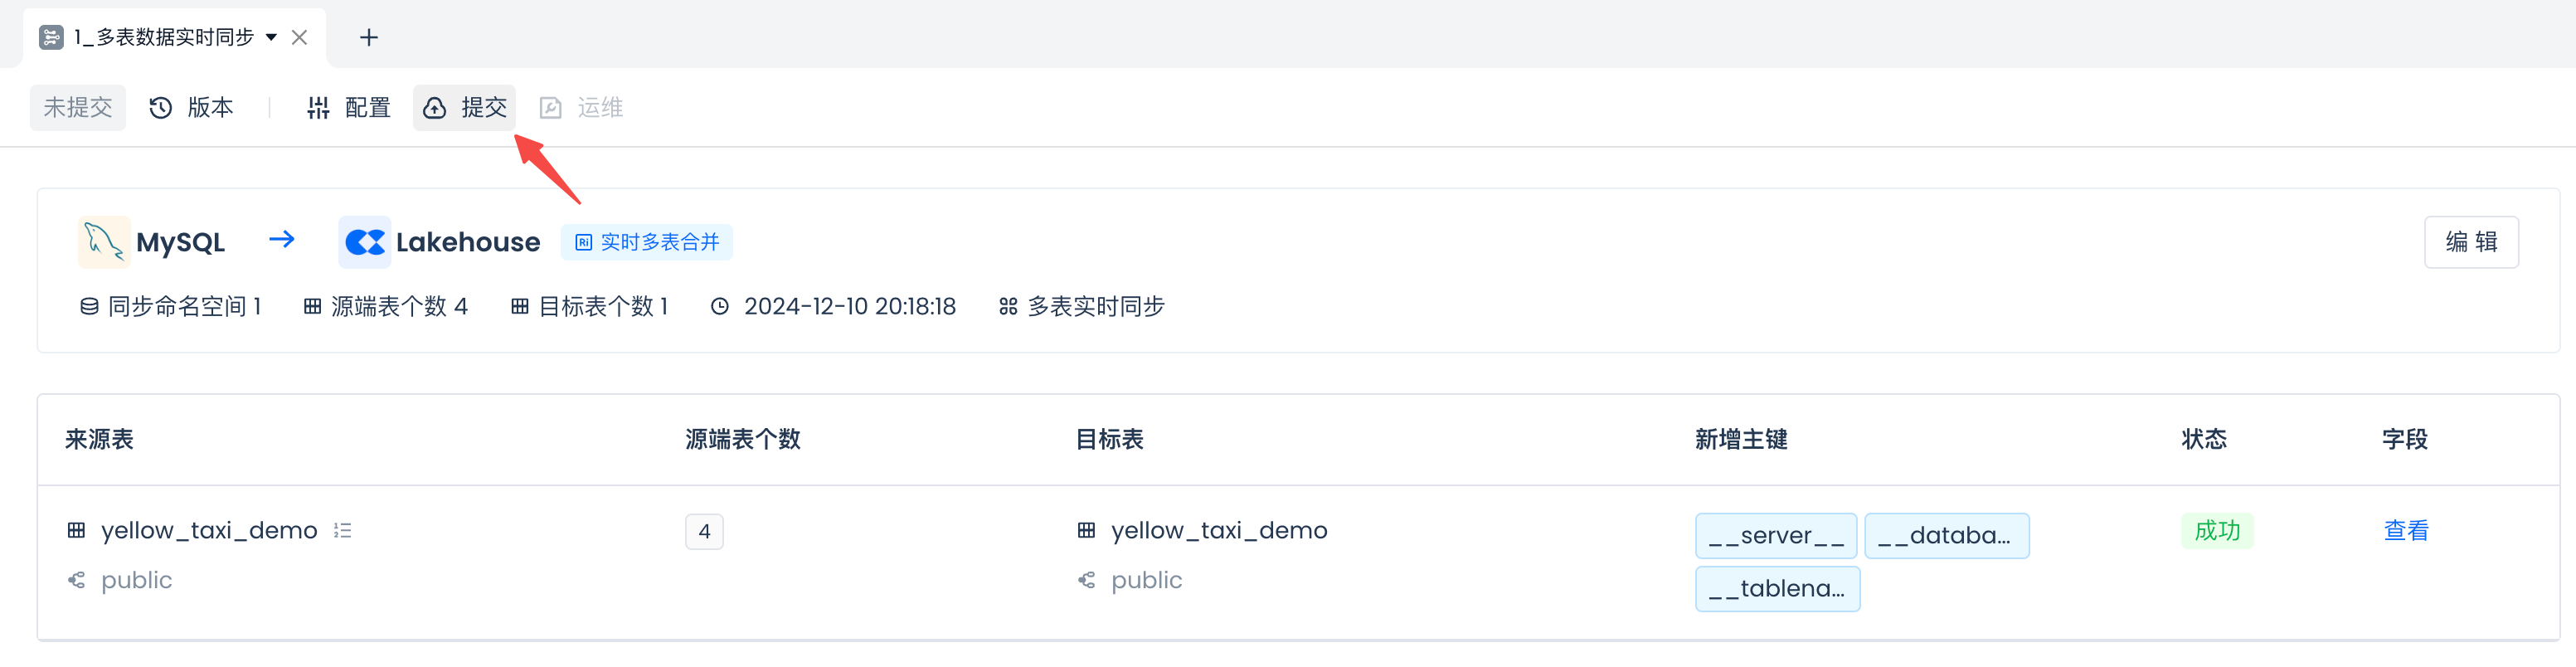Click the list icon beside yellow_taxi_demo source
Image resolution: width=2576 pixels, height=667 pixels.
[343, 531]
